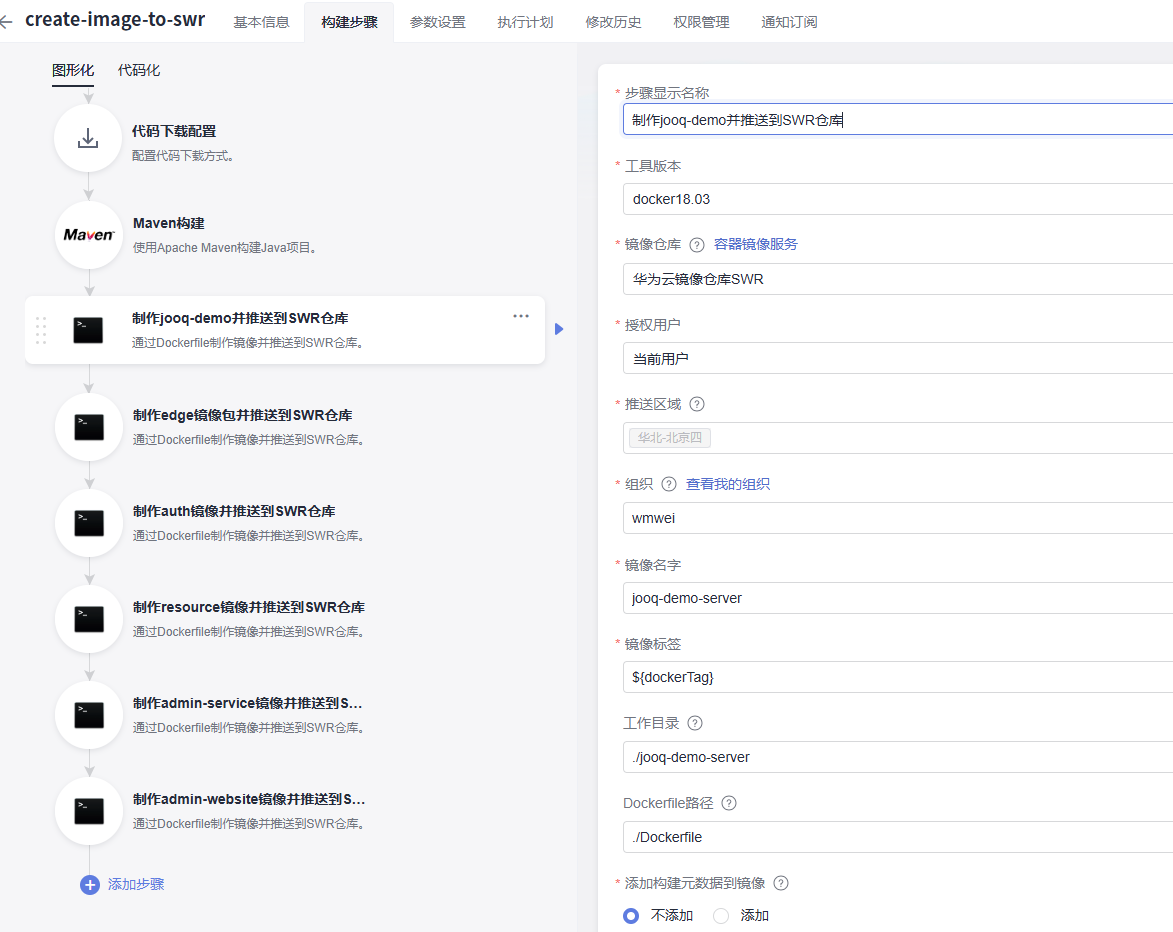Open the 容器镜像服务 link
This screenshot has width=1173, height=932.
756,245
